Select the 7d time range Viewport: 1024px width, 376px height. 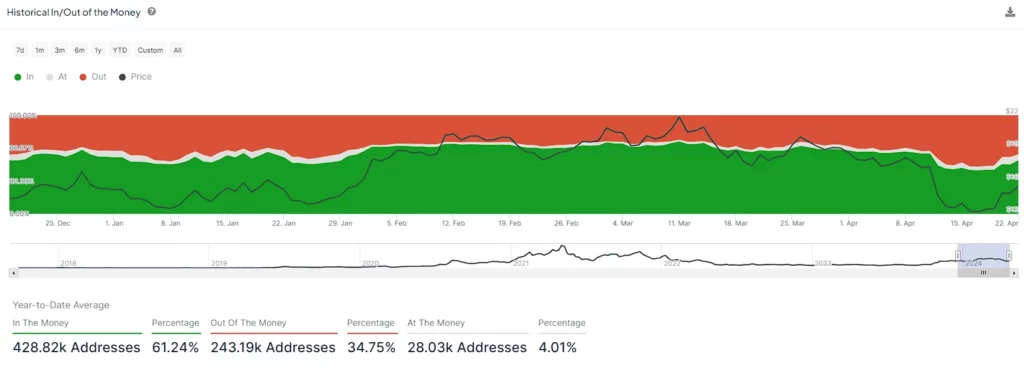[x=20, y=50]
